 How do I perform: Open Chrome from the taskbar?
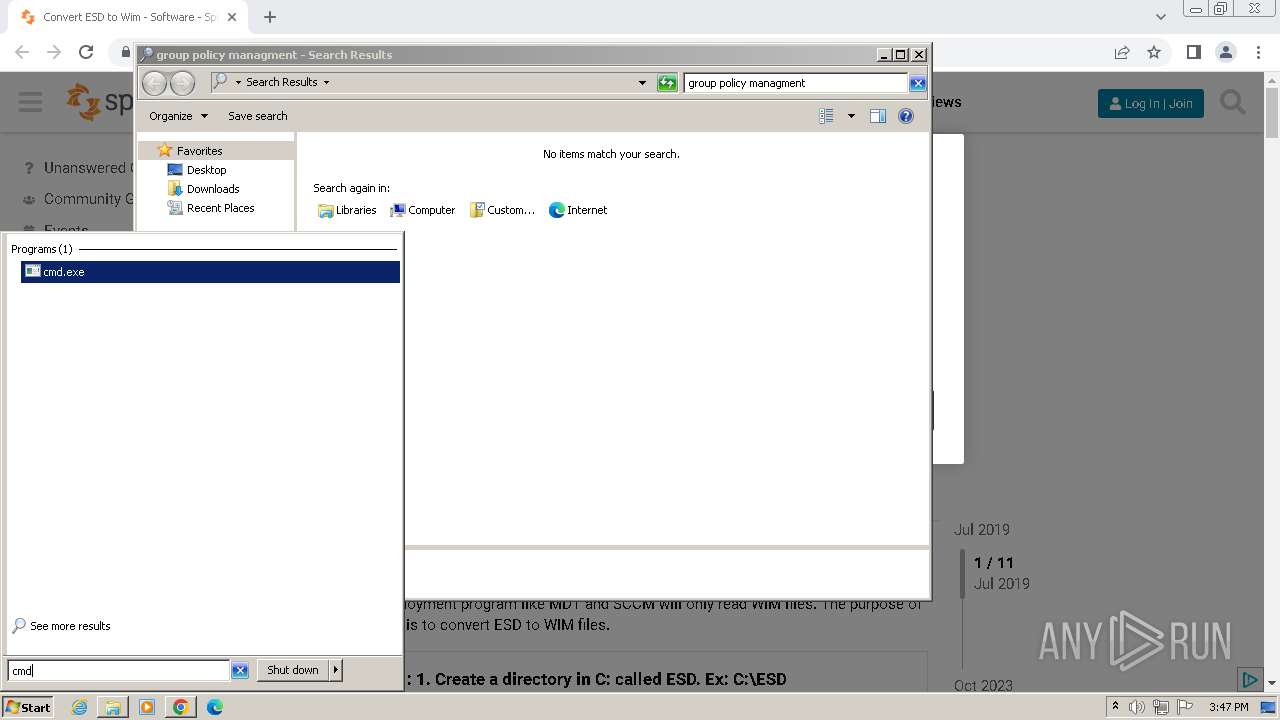click(181, 707)
